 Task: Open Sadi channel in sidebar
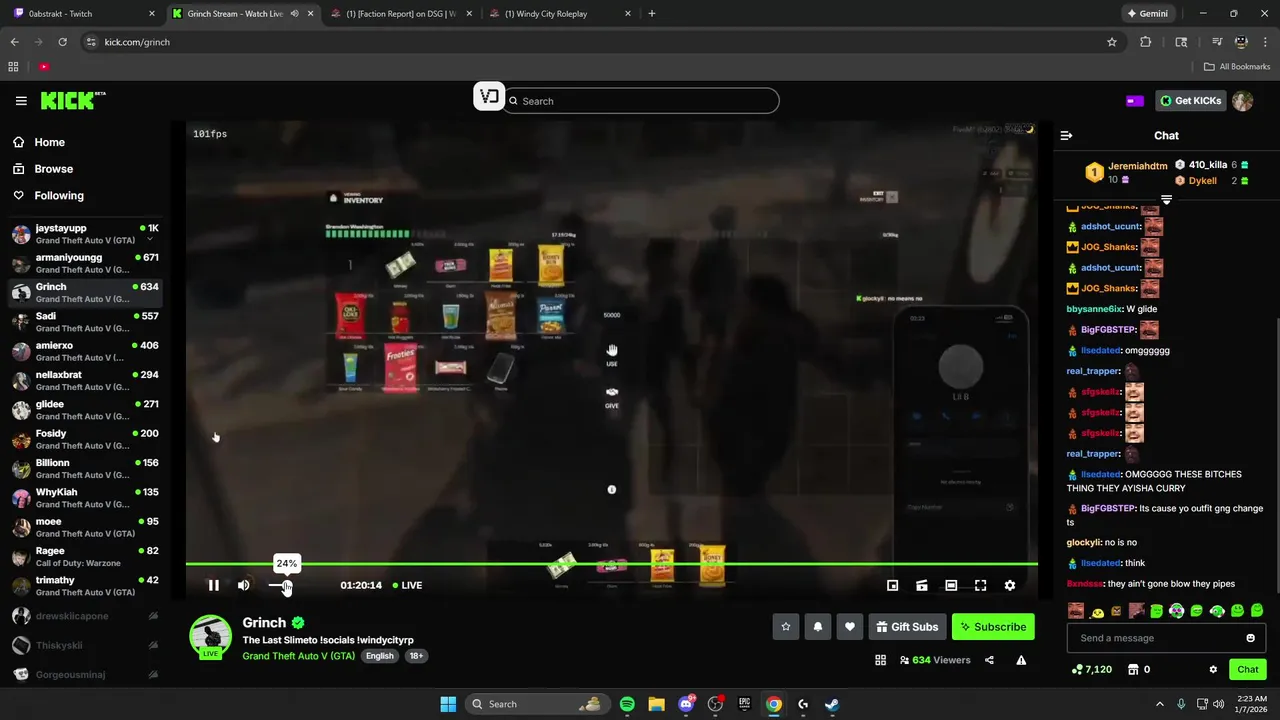pos(85,322)
